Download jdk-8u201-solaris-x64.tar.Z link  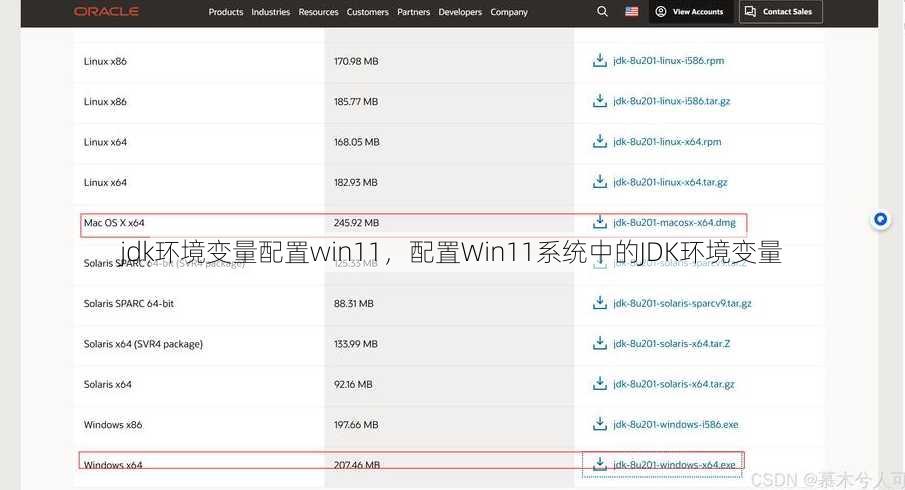(x=671, y=343)
